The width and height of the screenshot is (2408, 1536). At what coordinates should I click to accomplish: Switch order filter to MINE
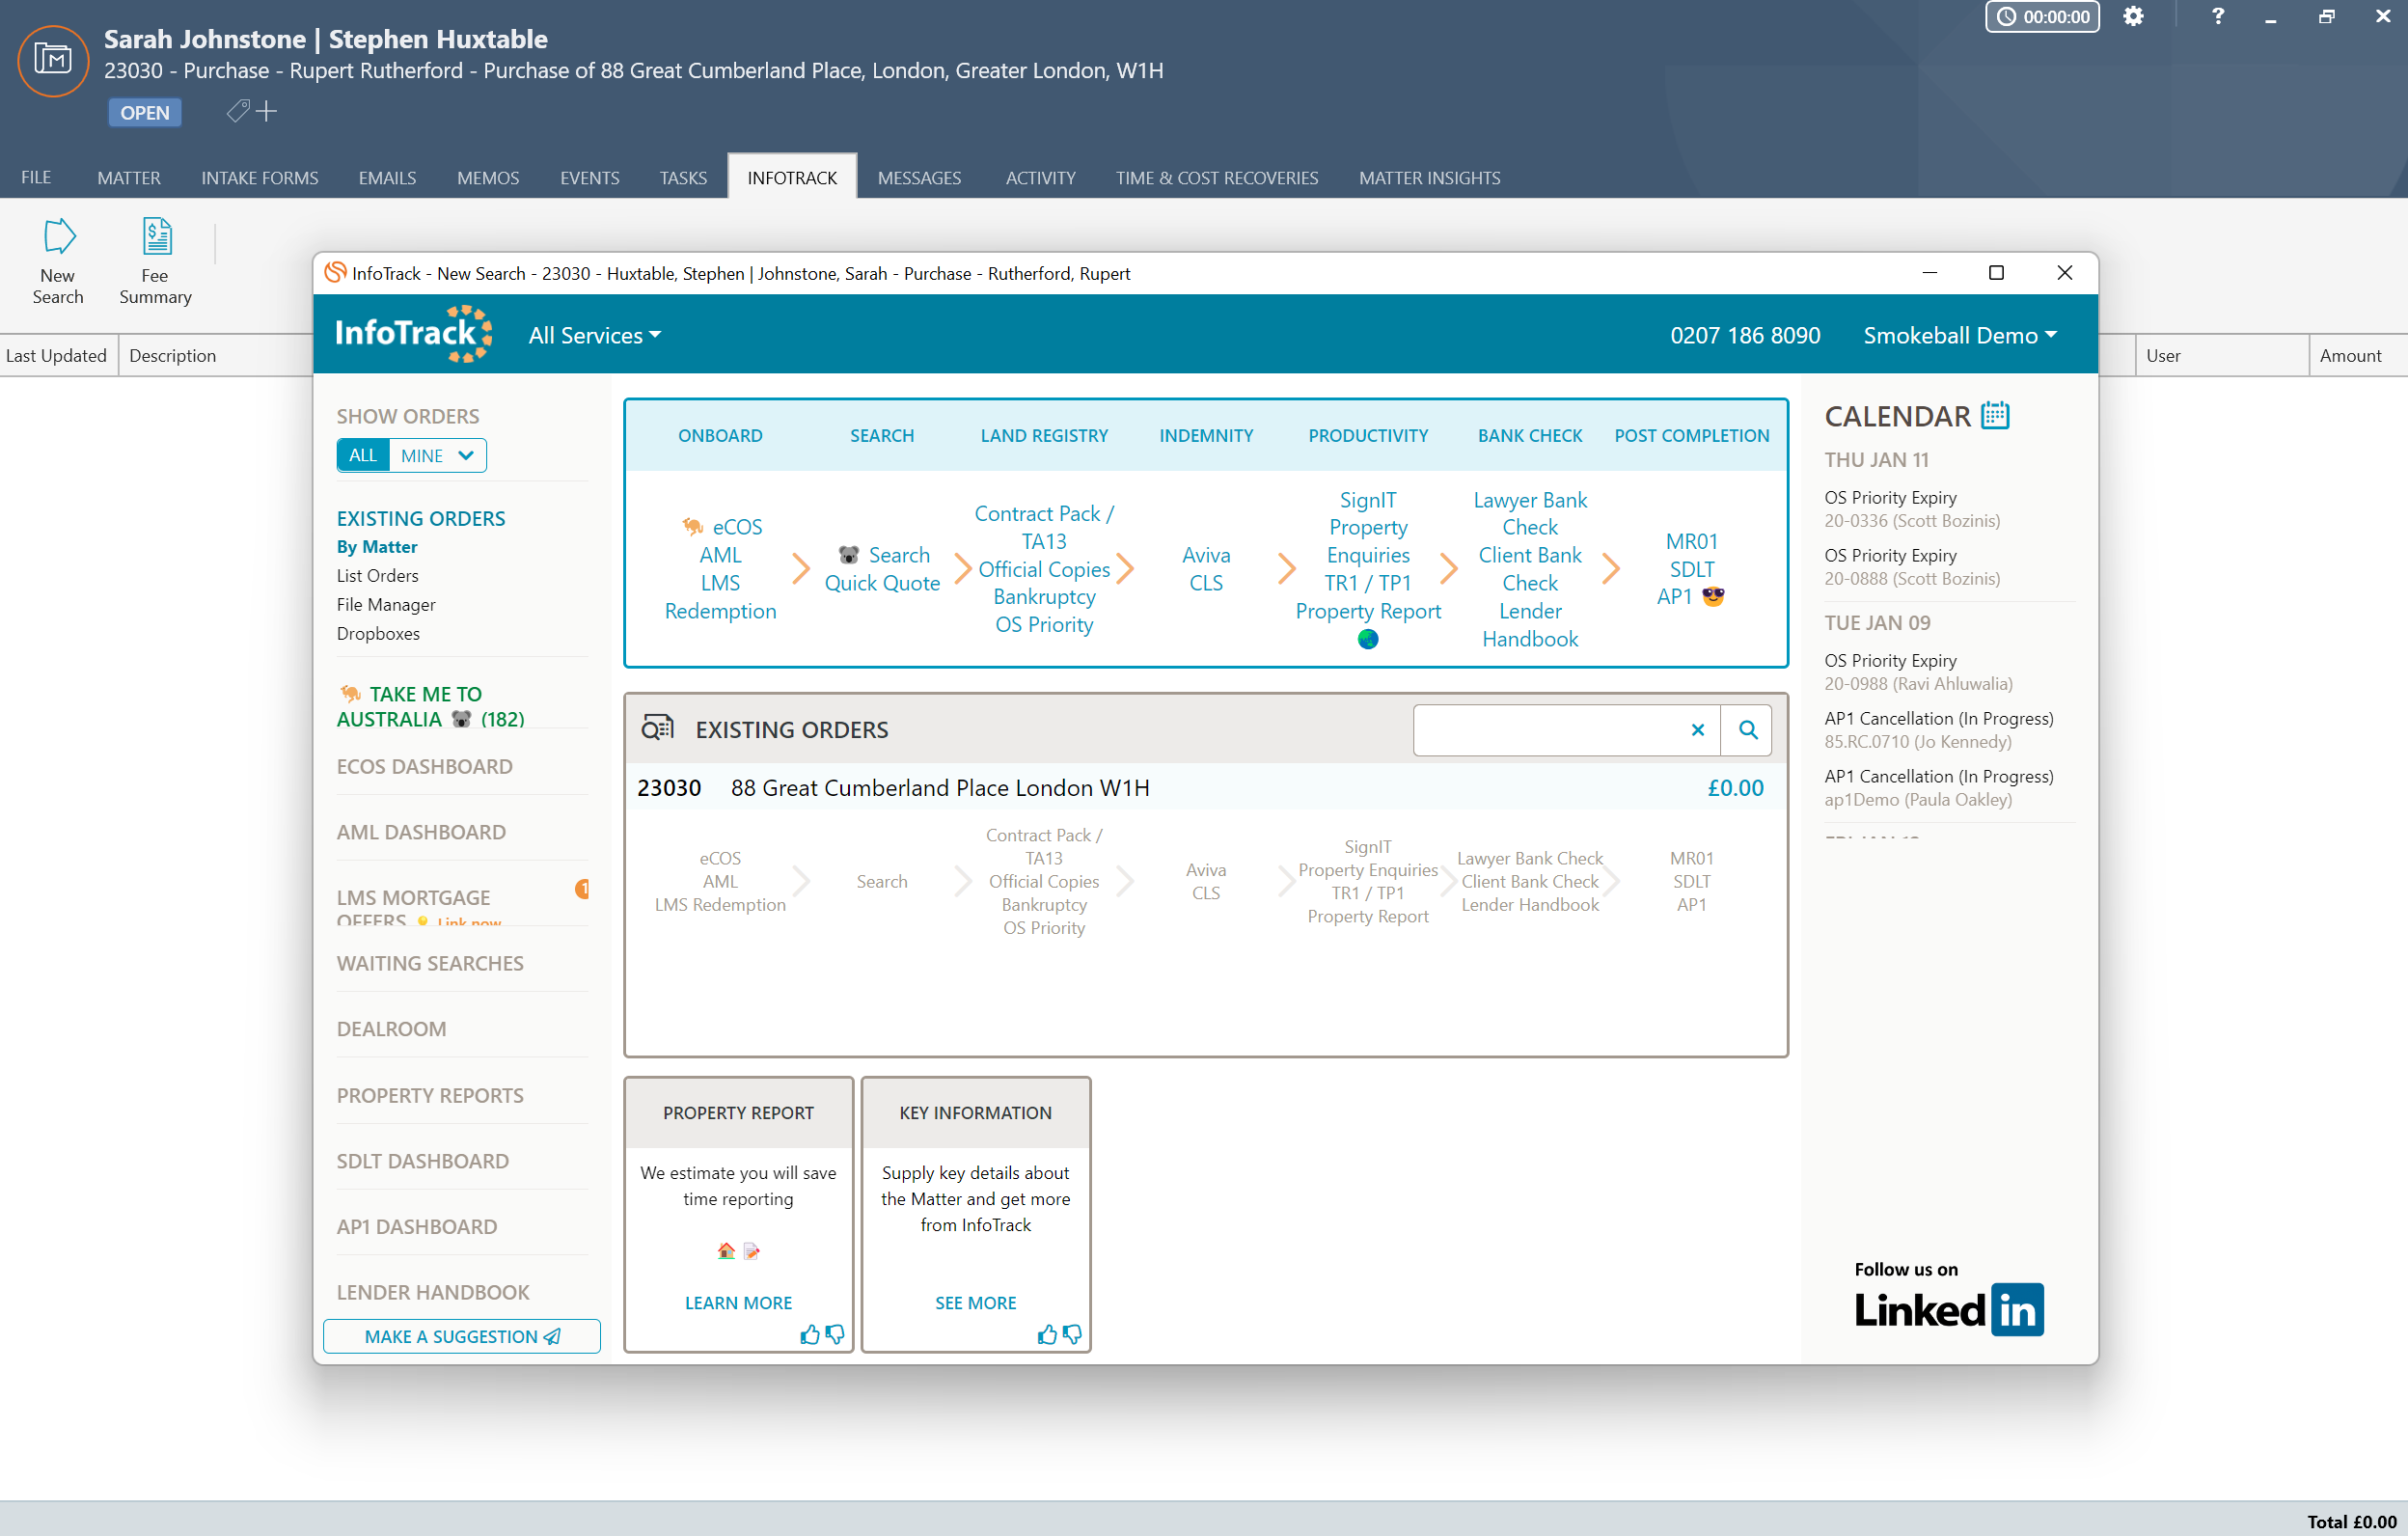point(421,456)
